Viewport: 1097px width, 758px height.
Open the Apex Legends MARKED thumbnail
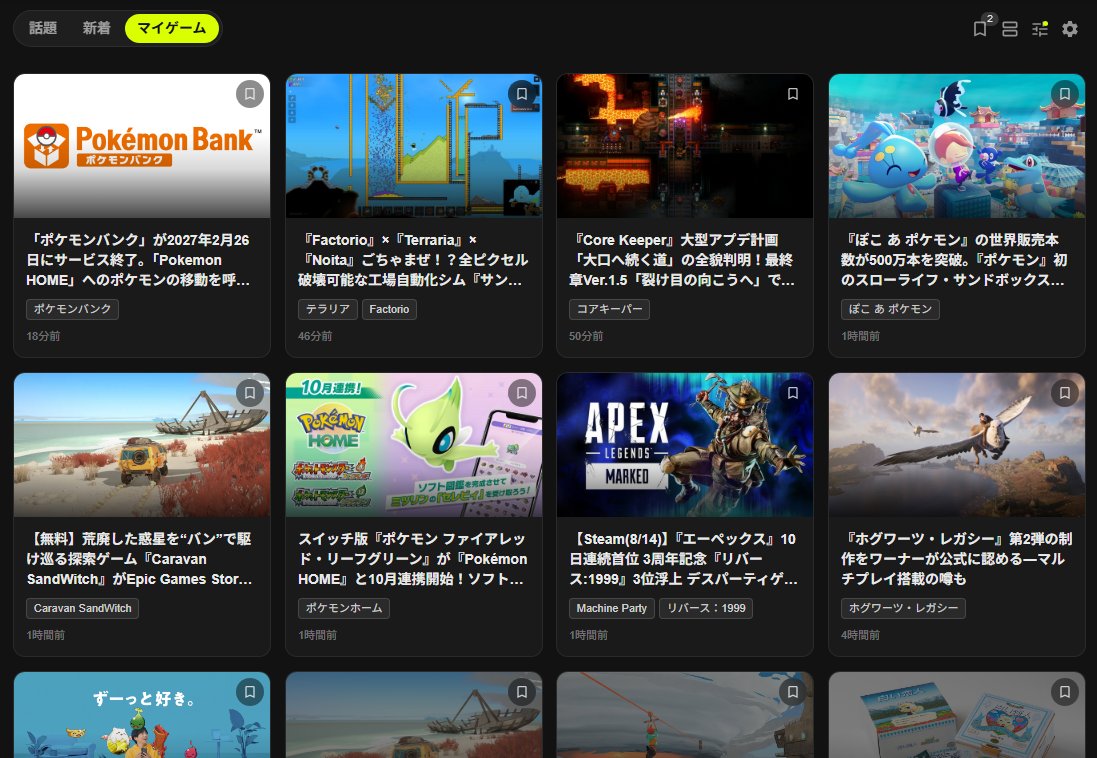coord(685,445)
